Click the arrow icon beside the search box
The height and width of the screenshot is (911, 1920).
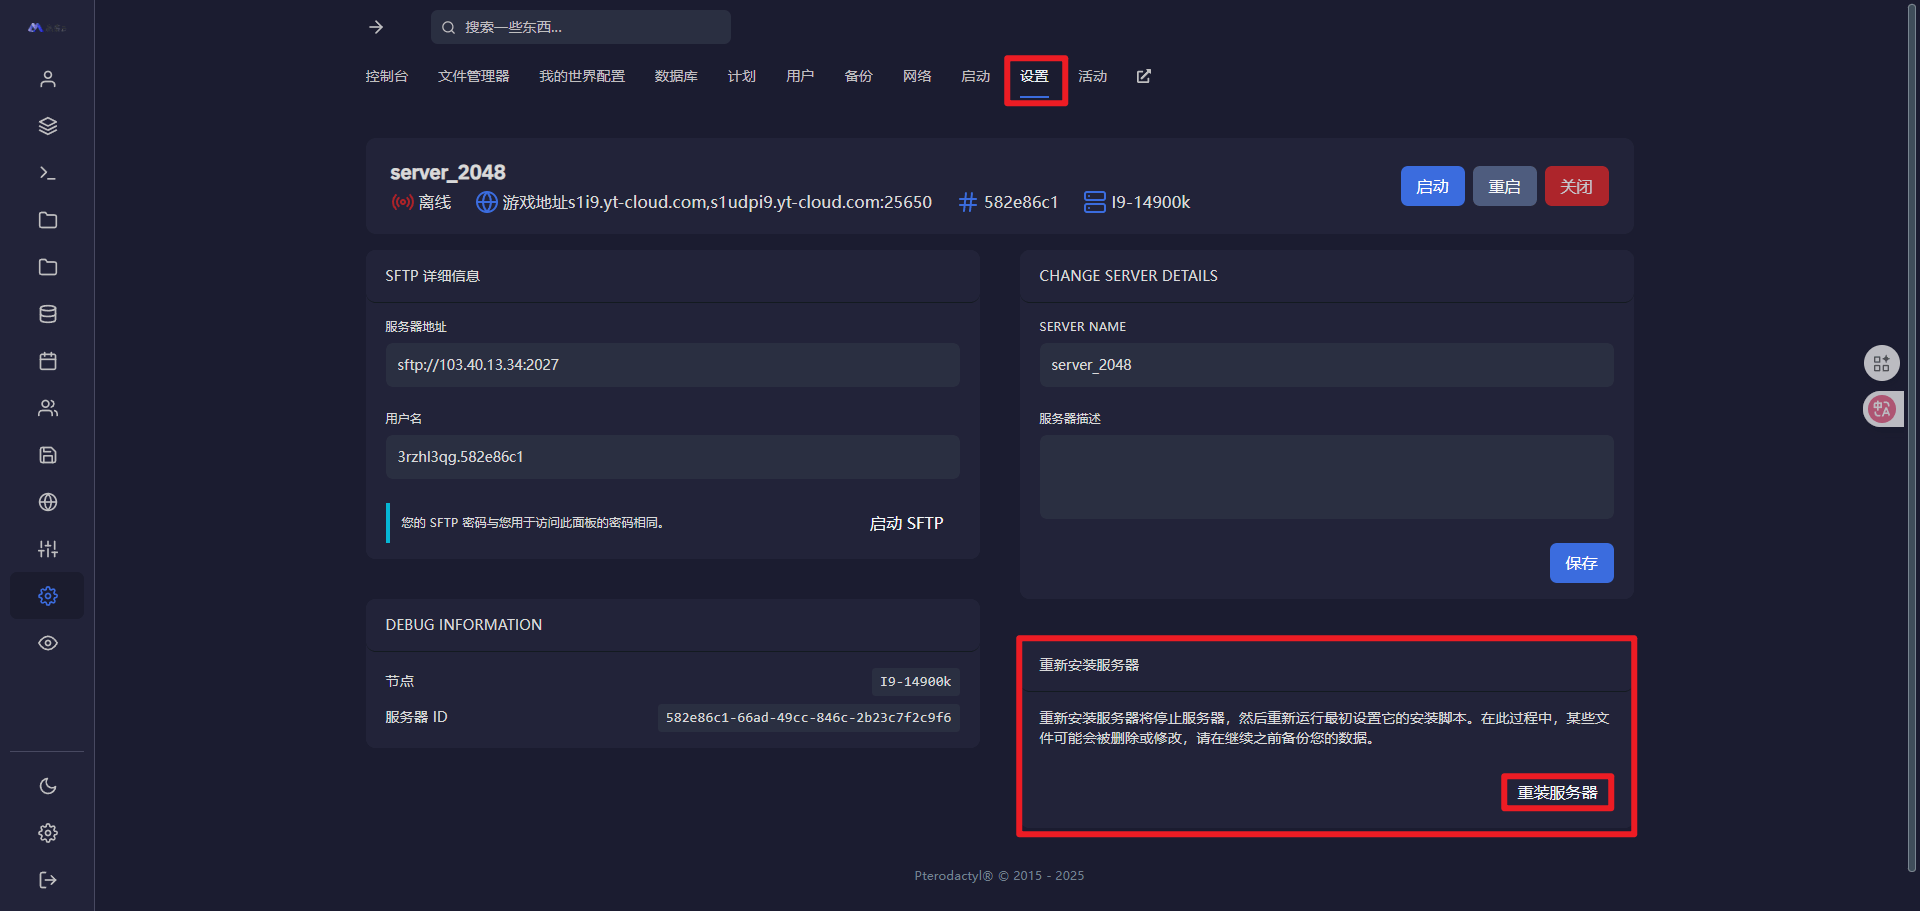[x=376, y=27]
